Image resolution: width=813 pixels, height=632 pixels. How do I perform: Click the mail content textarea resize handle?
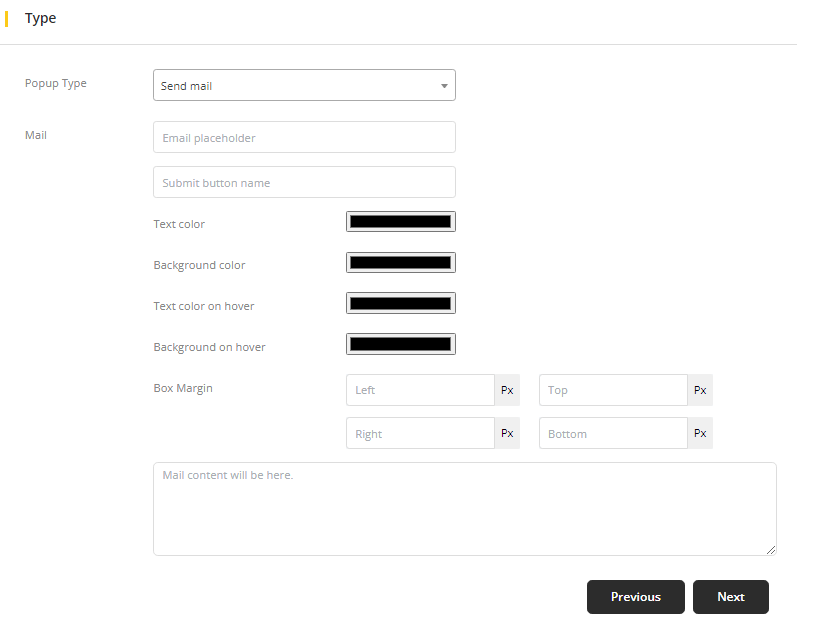[770, 549]
